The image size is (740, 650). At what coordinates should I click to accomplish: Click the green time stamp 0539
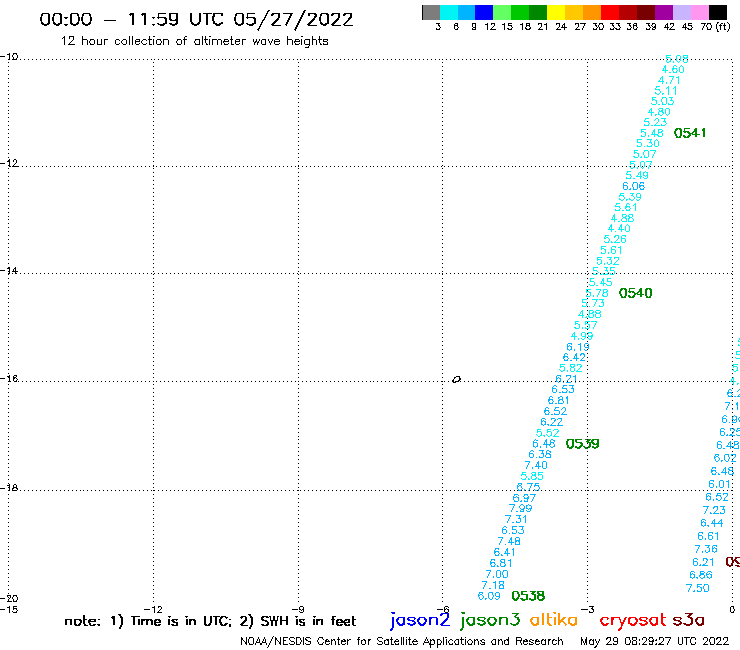[582, 444]
